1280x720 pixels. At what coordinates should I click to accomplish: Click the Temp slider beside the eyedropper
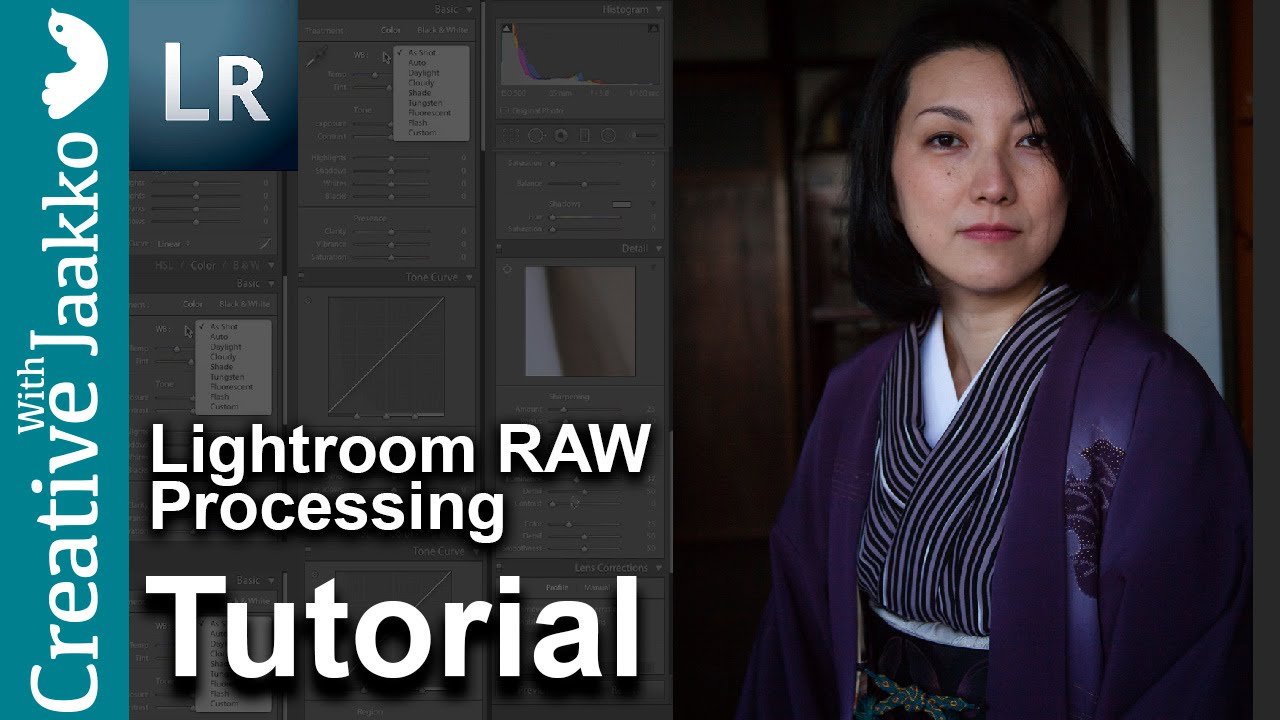click(x=373, y=75)
